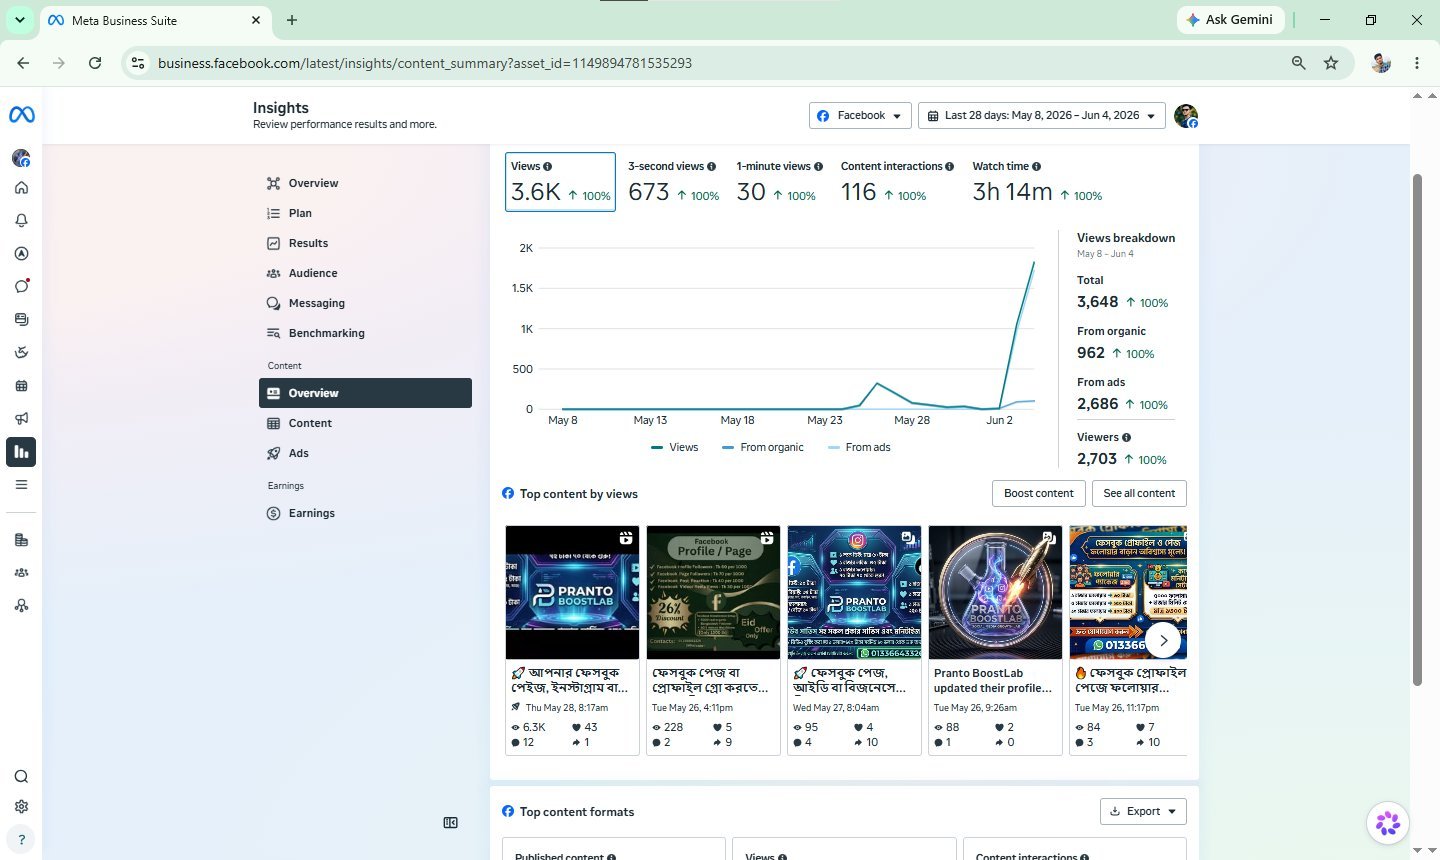Click the Meta logo in the sidebar
Viewport: 1440px width, 860px height.
(x=21, y=115)
